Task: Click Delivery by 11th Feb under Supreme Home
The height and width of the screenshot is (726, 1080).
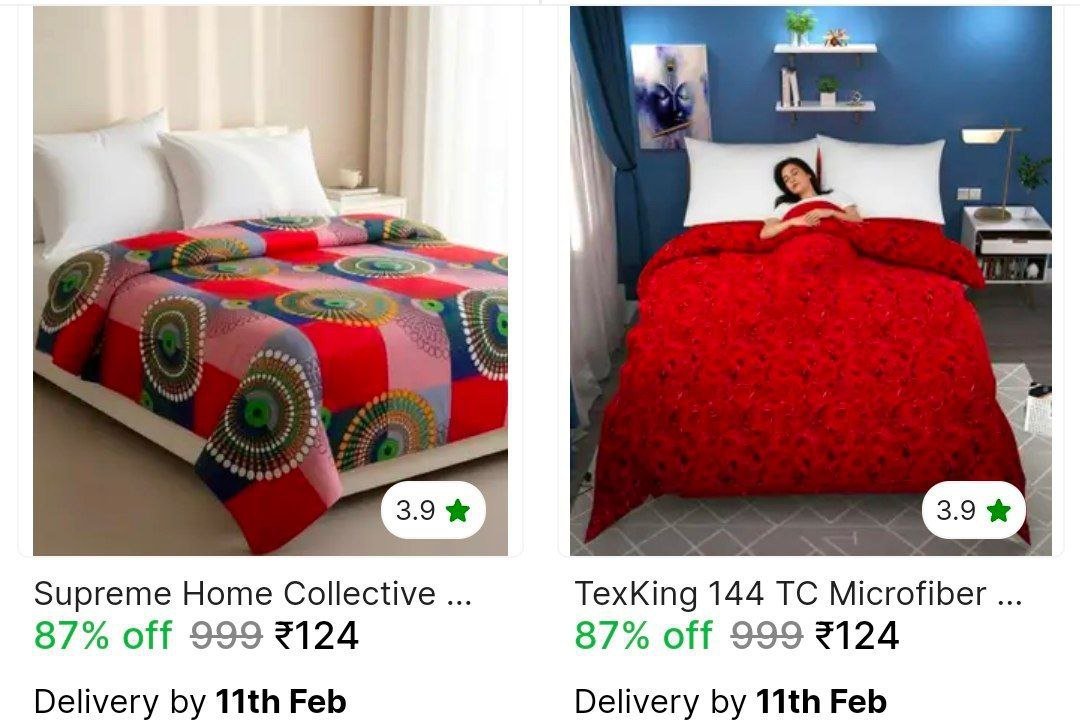Action: (190, 702)
